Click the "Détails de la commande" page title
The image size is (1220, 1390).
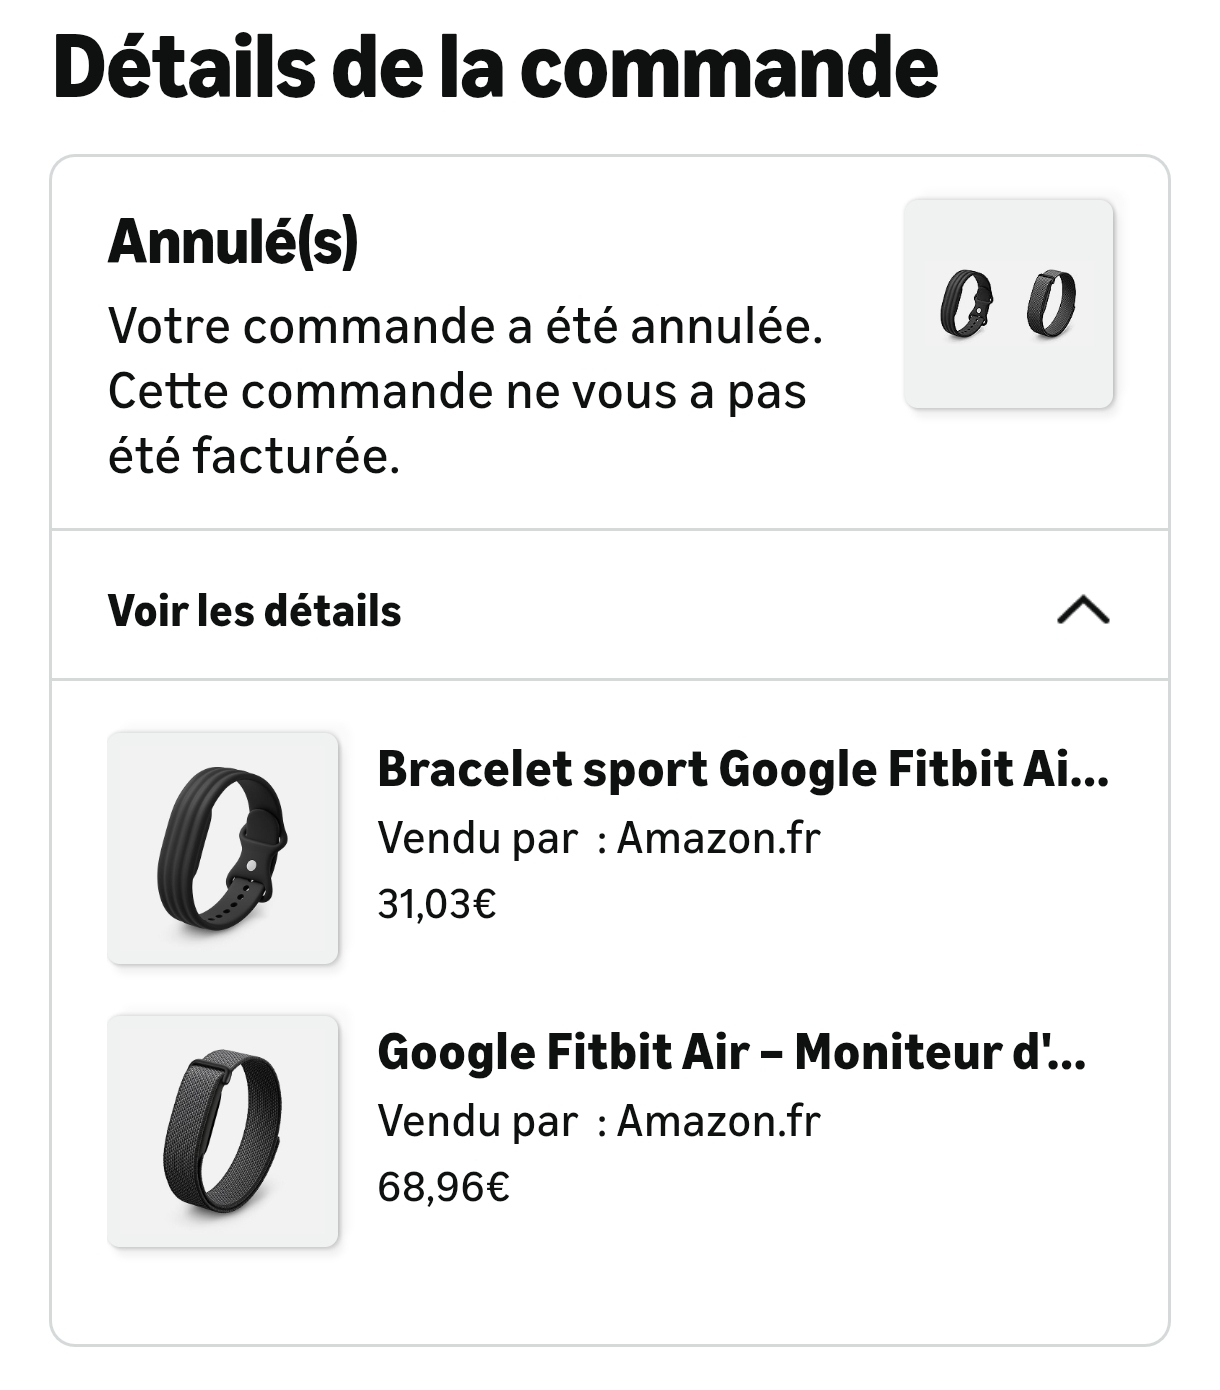click(x=495, y=66)
